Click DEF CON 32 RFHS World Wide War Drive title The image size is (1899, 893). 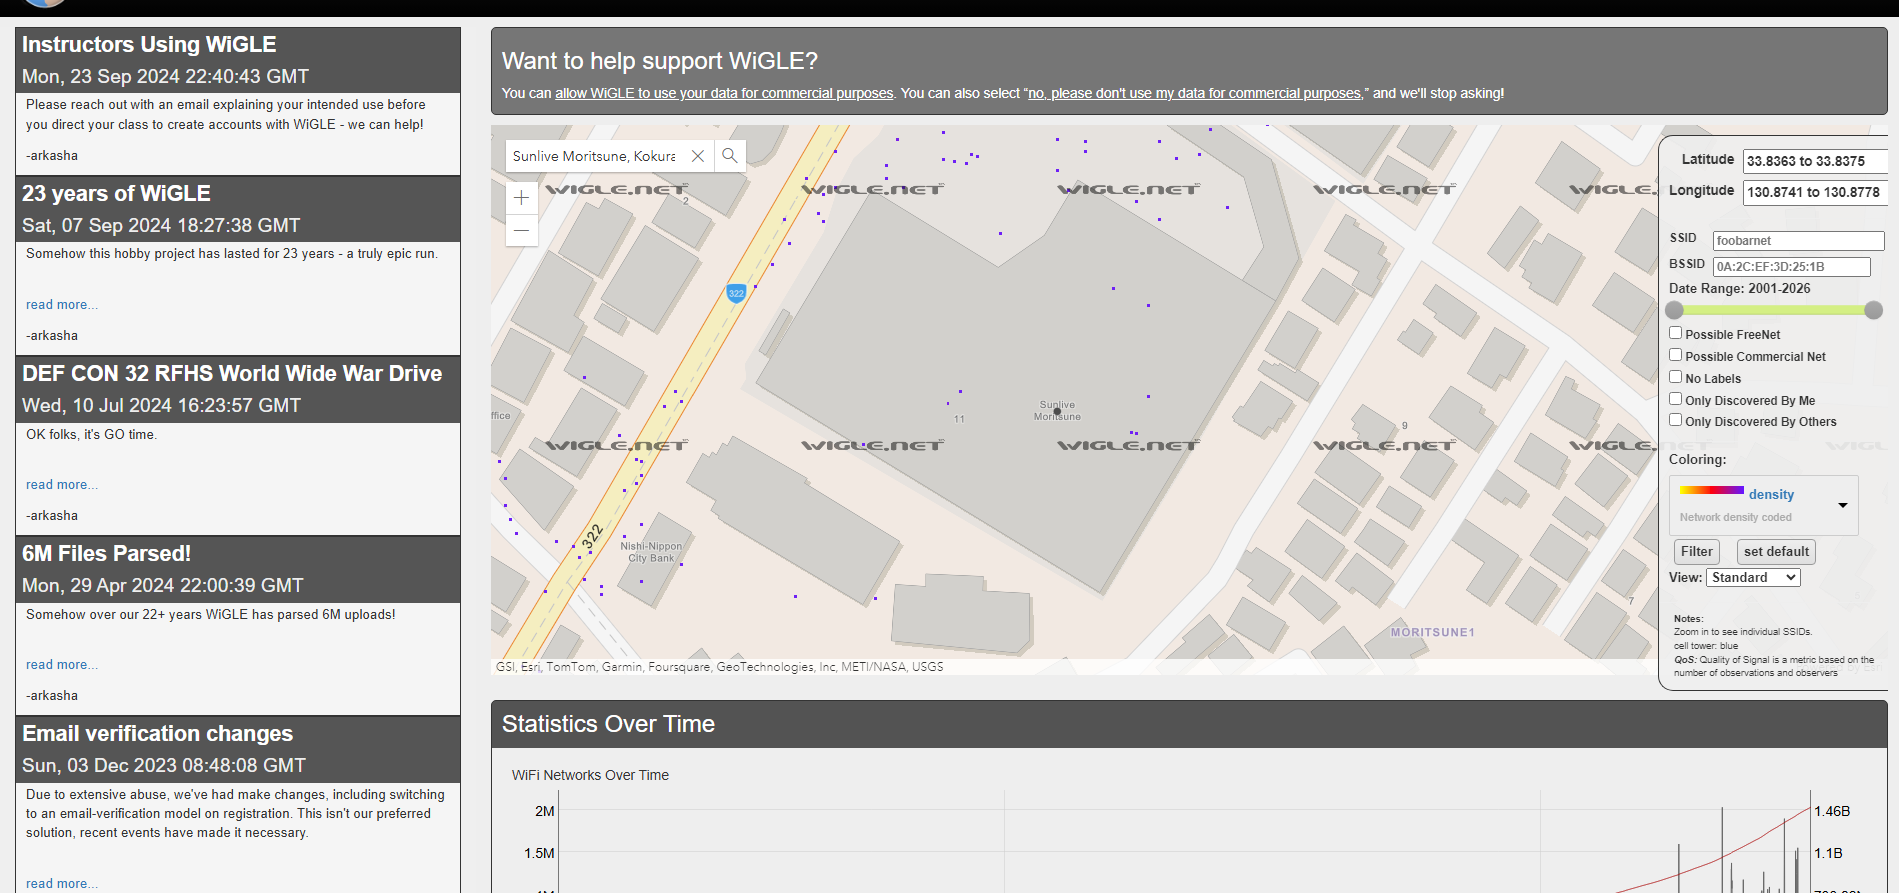(232, 373)
